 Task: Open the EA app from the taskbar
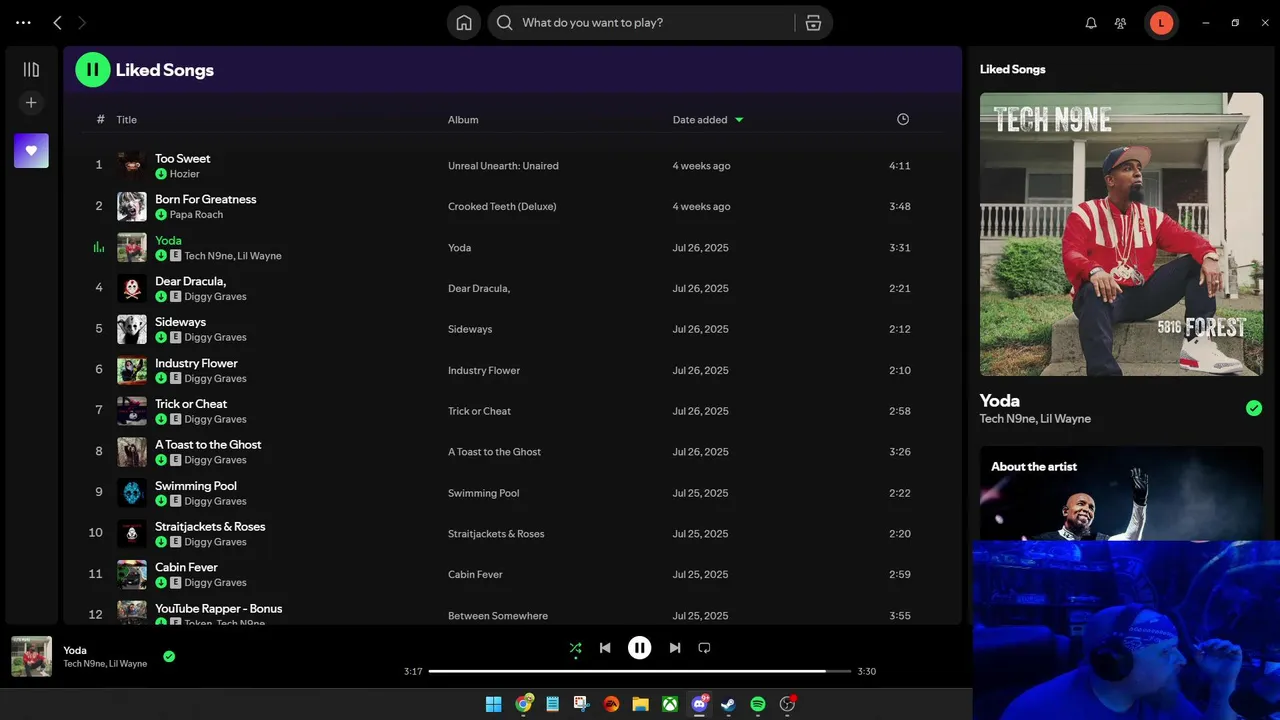[611, 704]
